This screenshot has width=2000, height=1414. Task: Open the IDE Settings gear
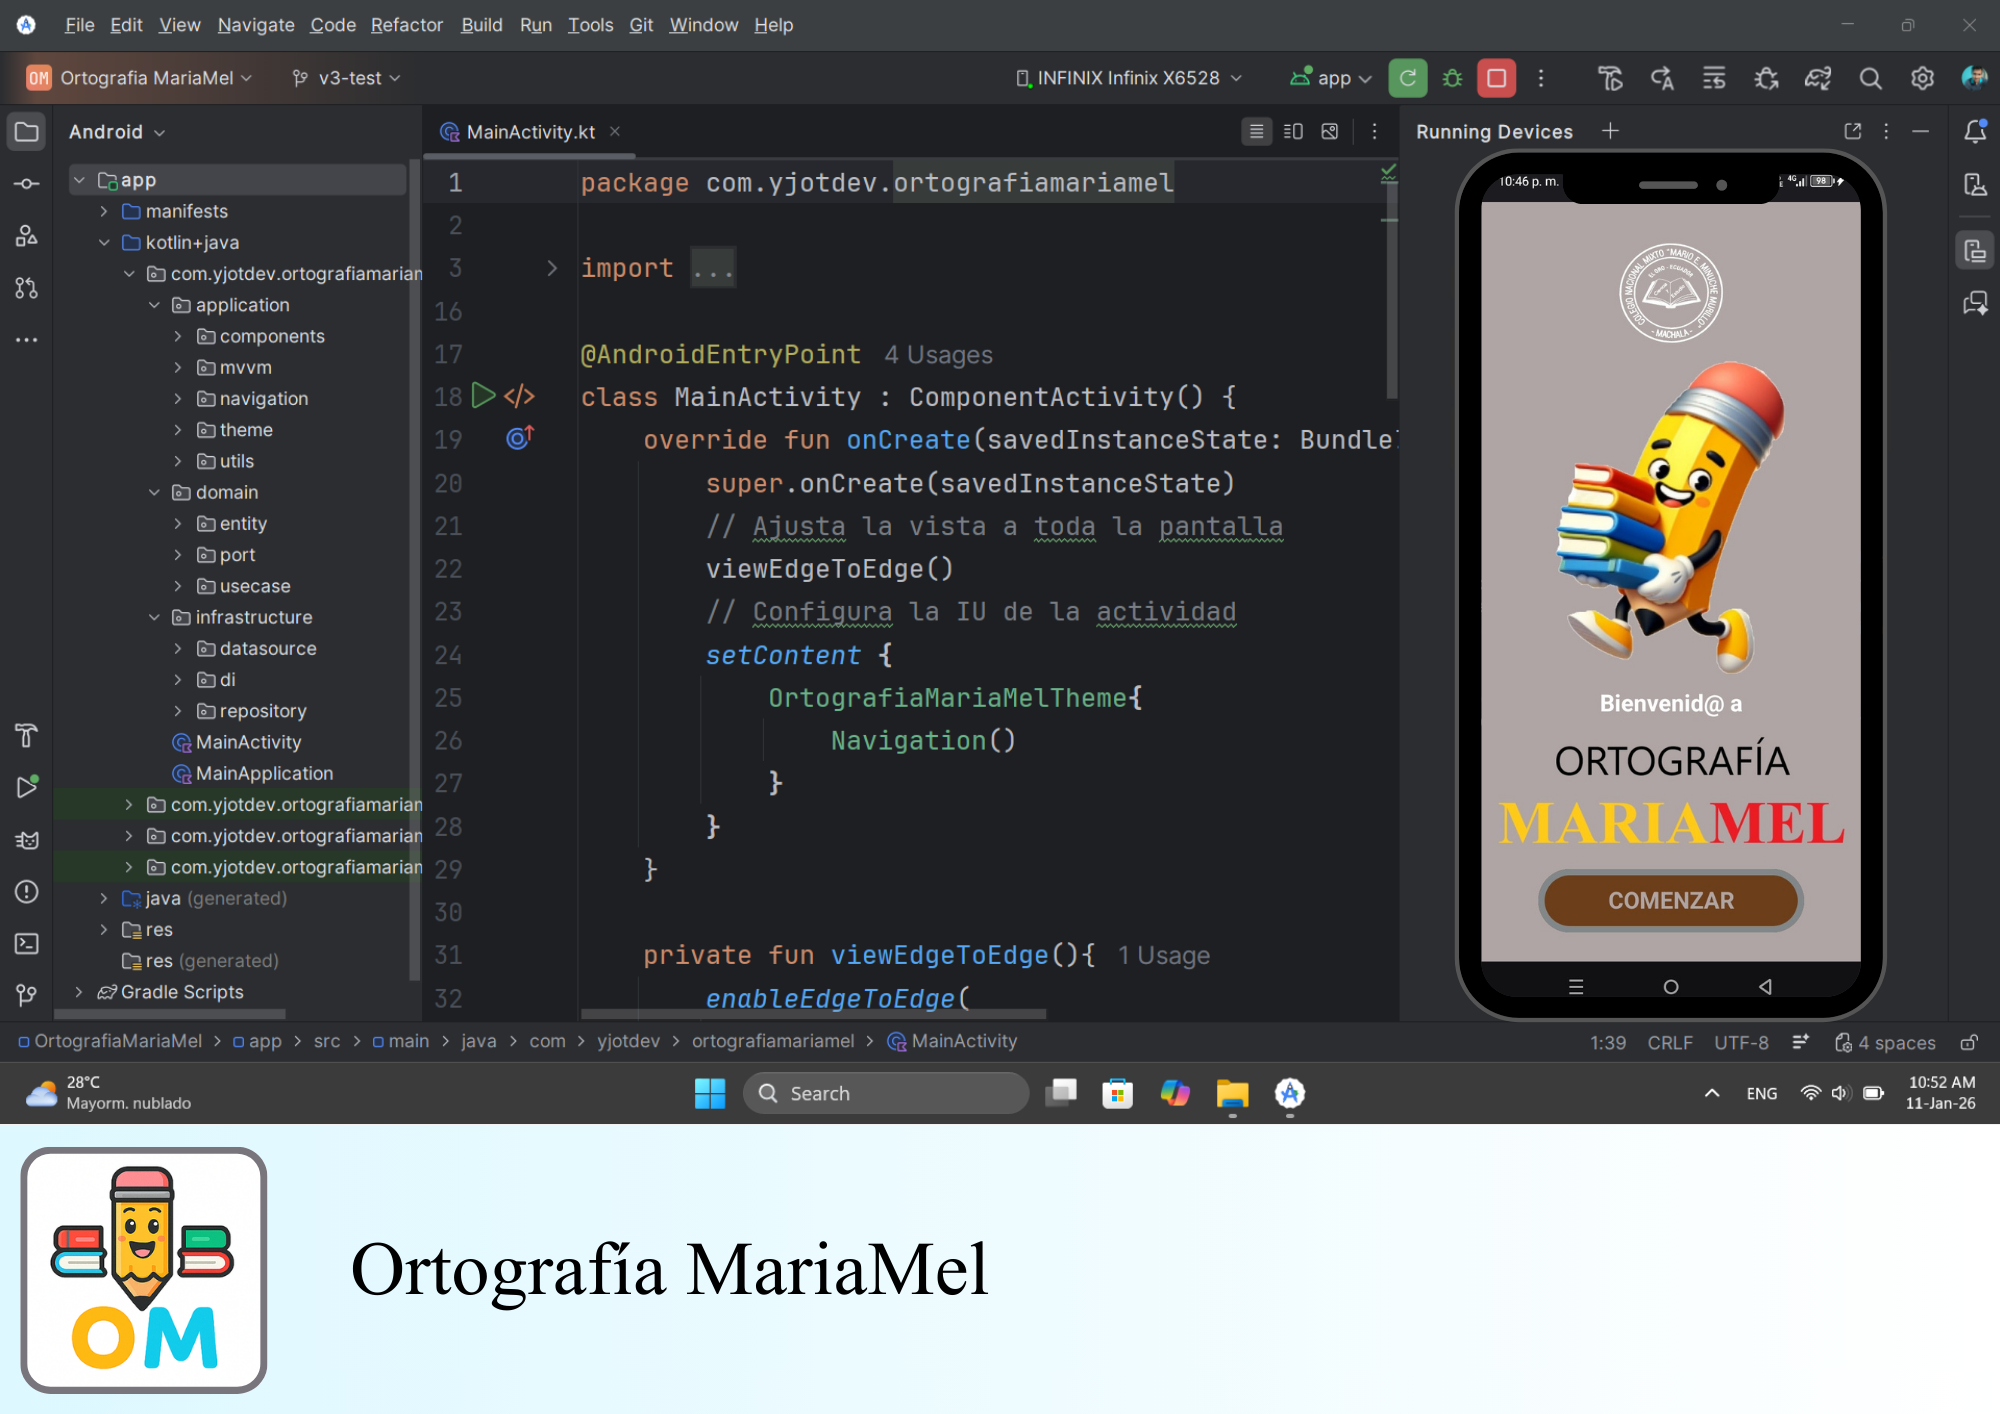pos(1921,78)
